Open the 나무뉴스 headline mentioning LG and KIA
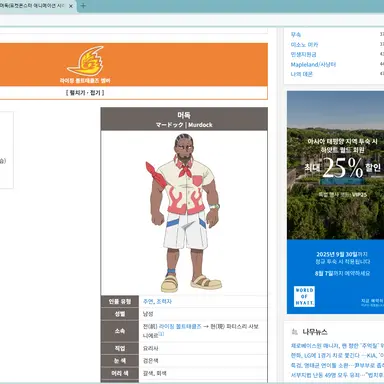This screenshot has height=384, width=384. pos(337,355)
